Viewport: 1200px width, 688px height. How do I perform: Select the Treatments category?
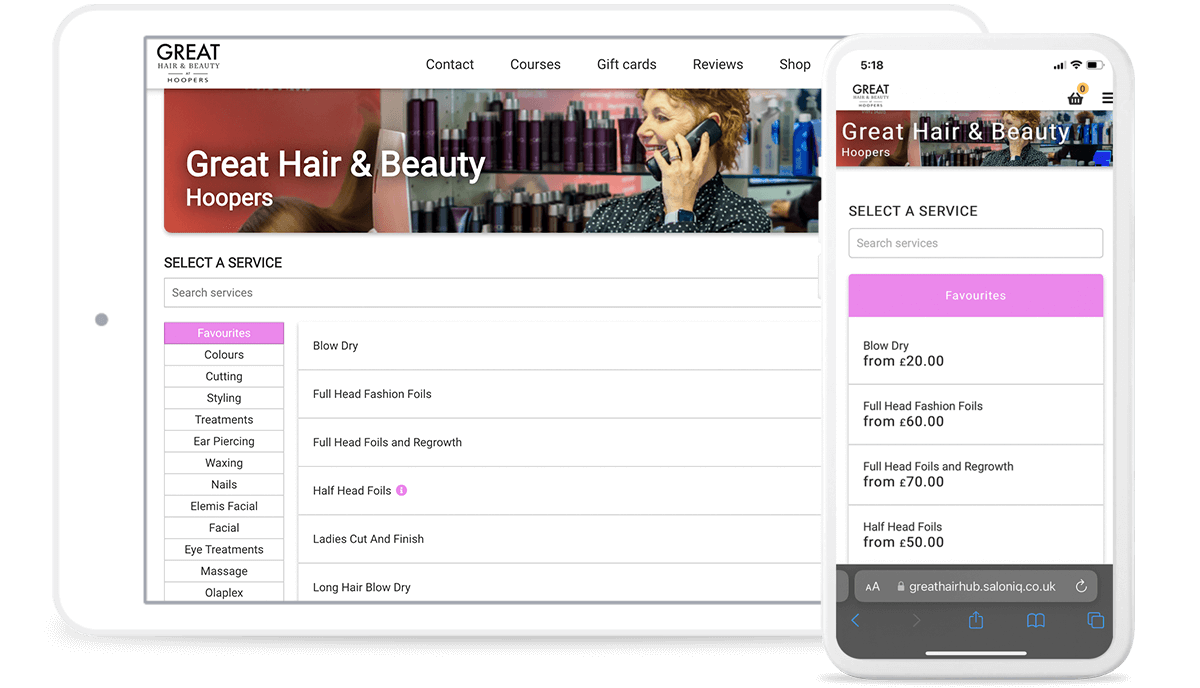[224, 420]
